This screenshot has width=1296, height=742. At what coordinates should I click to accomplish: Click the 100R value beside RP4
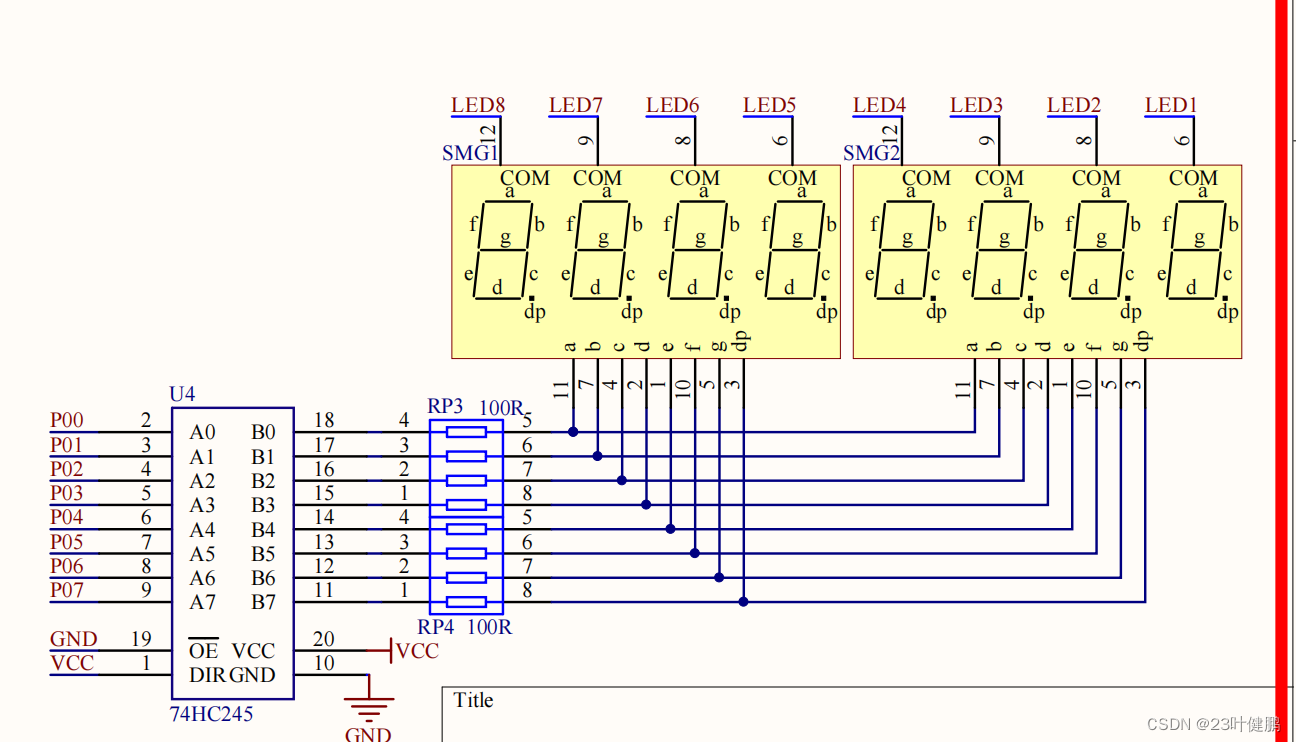click(490, 627)
